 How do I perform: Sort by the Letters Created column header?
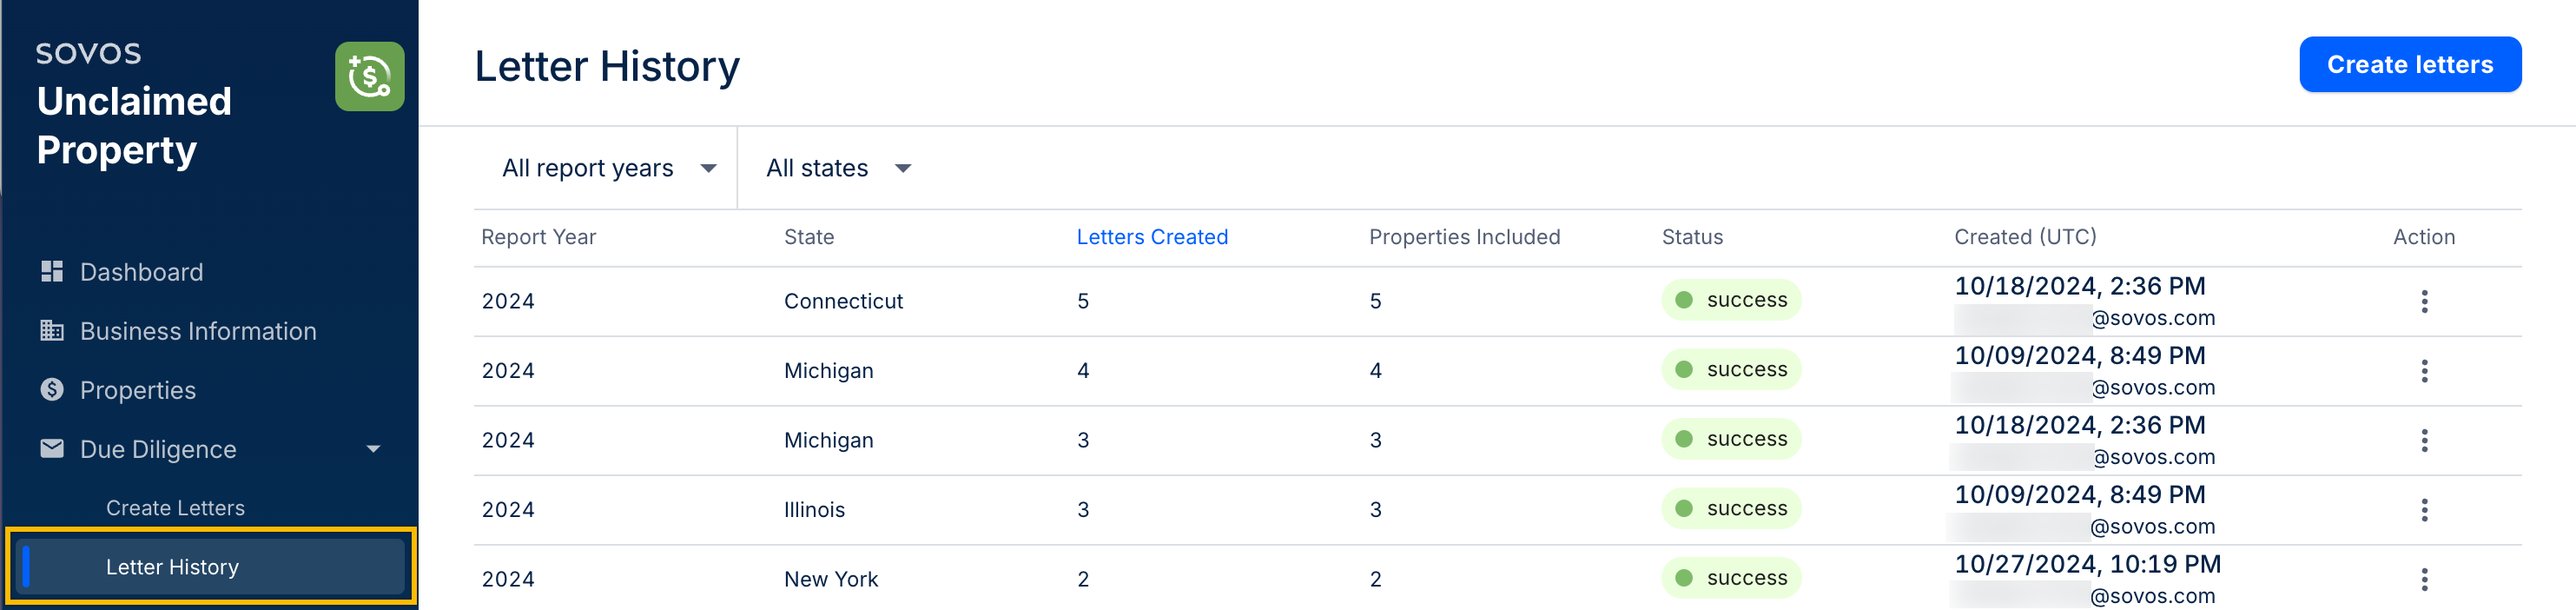(1151, 237)
